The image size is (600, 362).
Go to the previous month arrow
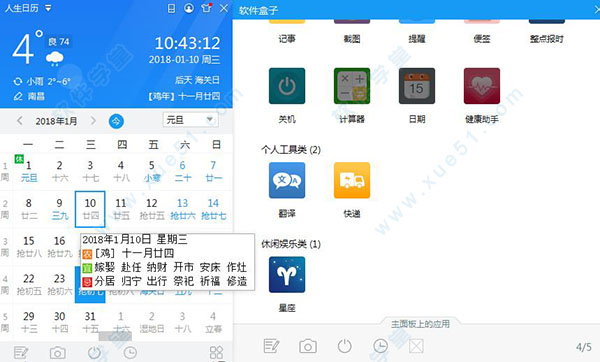tap(20, 121)
